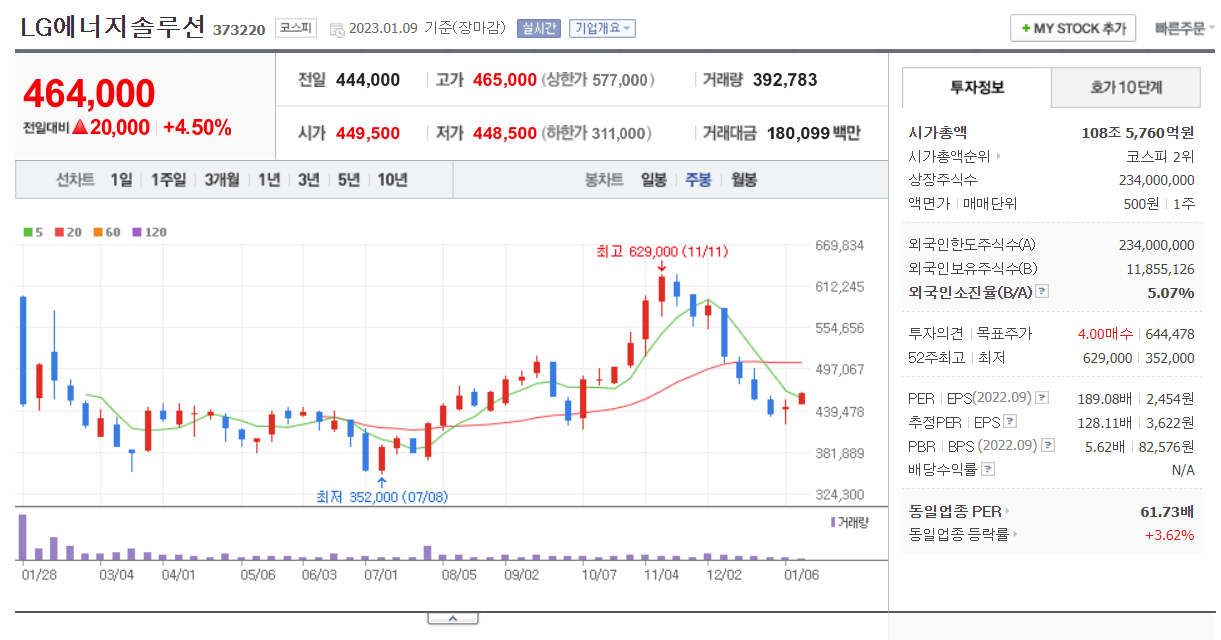1221x640 pixels.
Task: Click the current price 464,000
Action: point(89,94)
